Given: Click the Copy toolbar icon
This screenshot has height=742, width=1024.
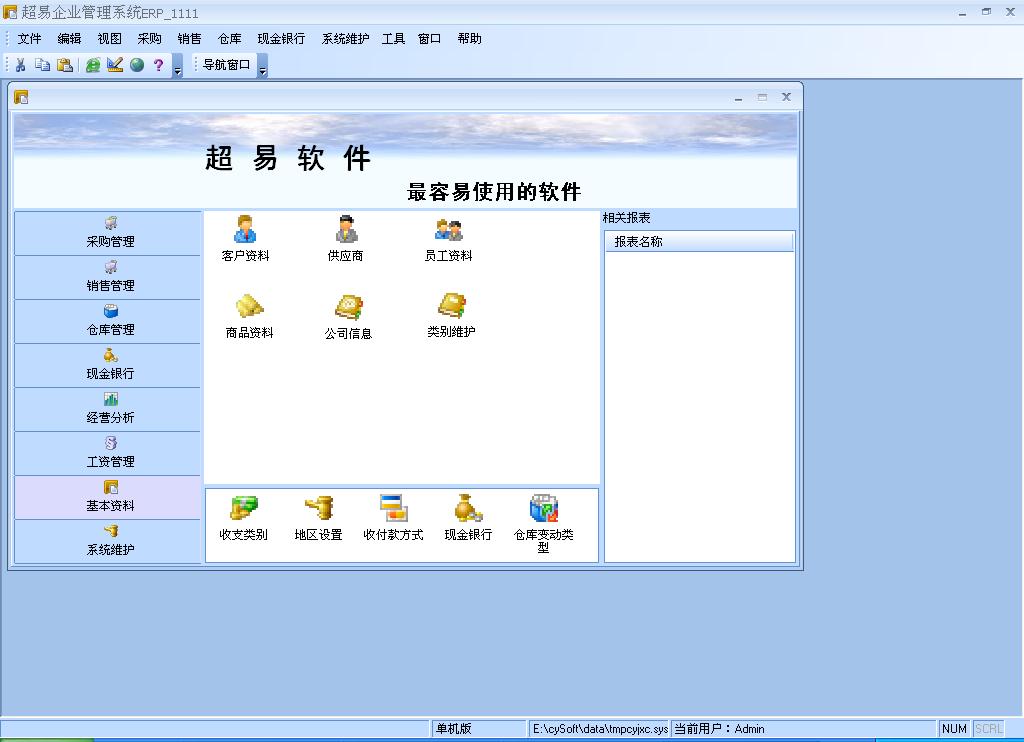Looking at the screenshot, I should click(x=42, y=65).
